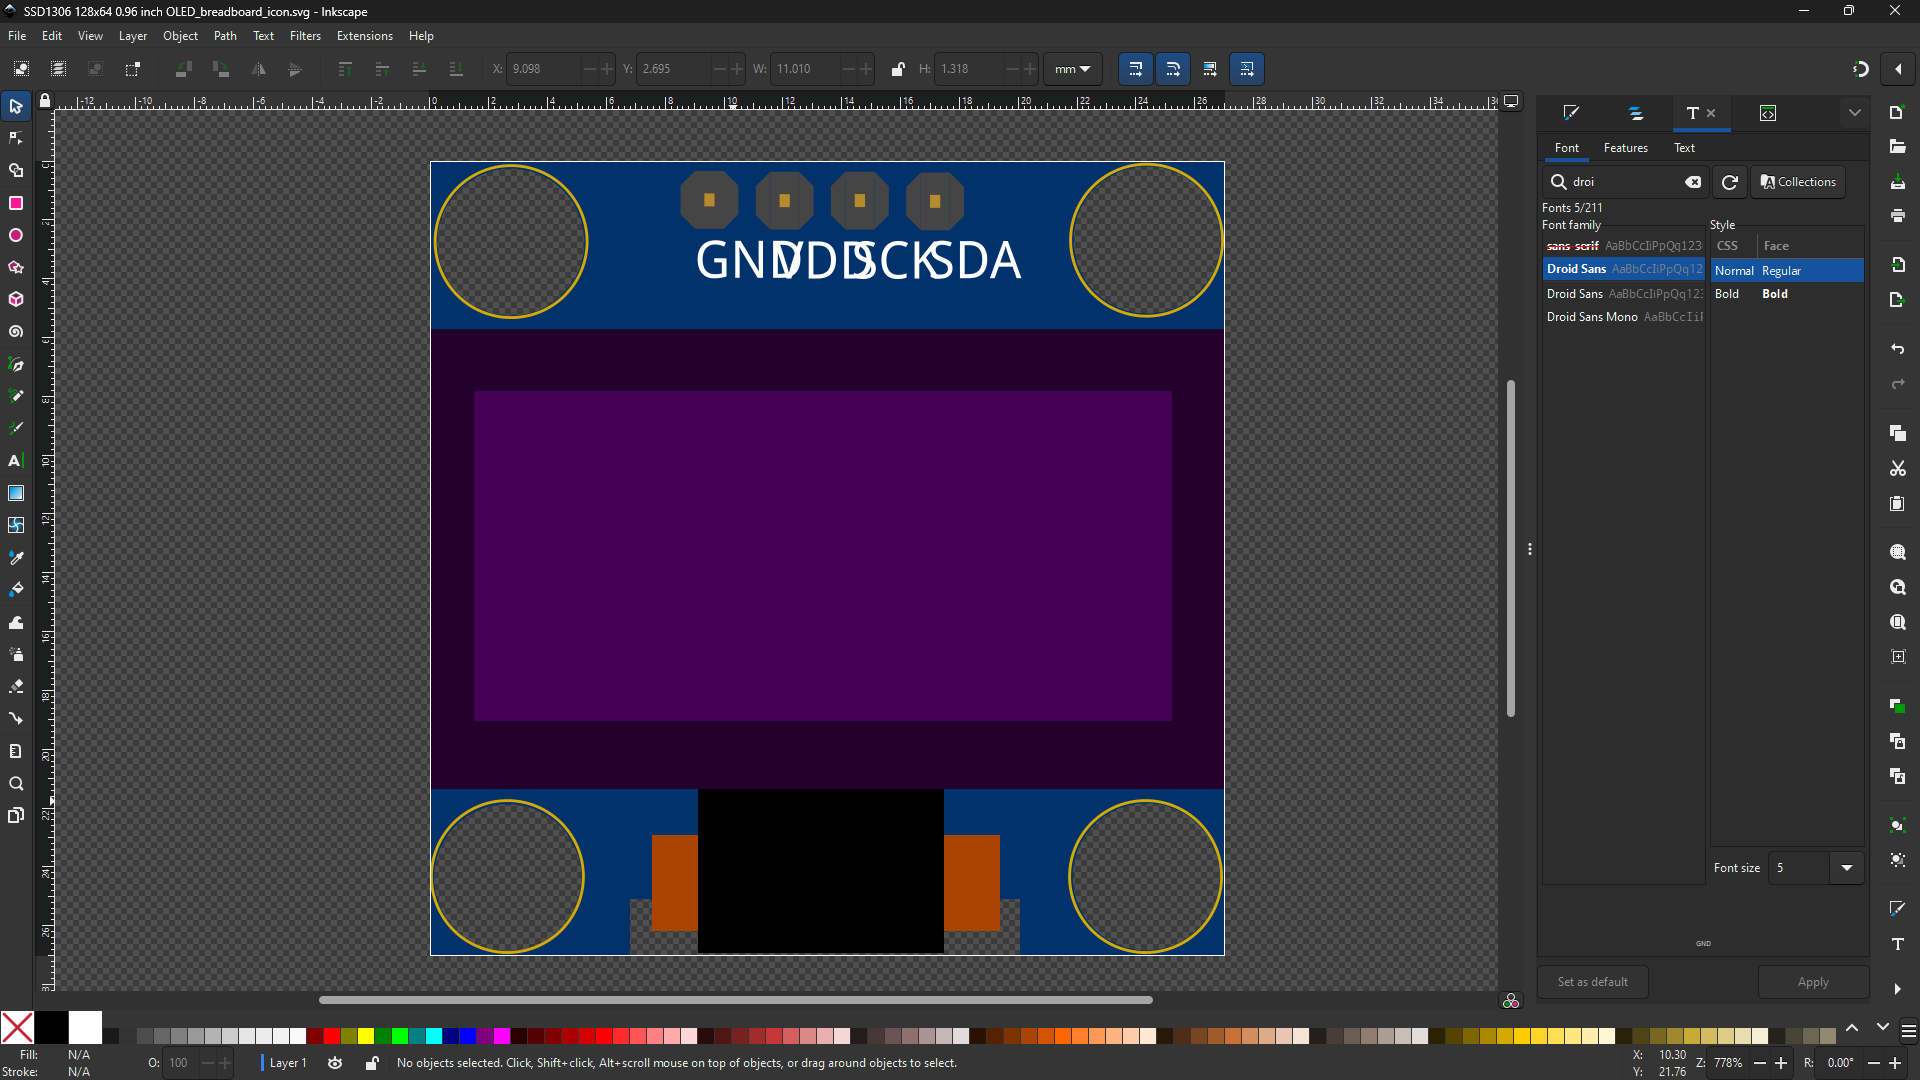Toggle lock aspect ratio button
Screen dimensions: 1920x1080
coord(895,69)
